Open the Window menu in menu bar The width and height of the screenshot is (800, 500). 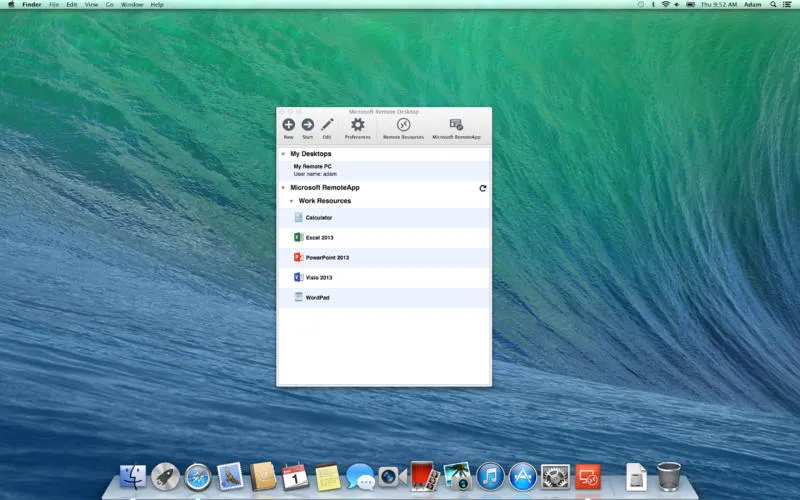(x=131, y=5)
